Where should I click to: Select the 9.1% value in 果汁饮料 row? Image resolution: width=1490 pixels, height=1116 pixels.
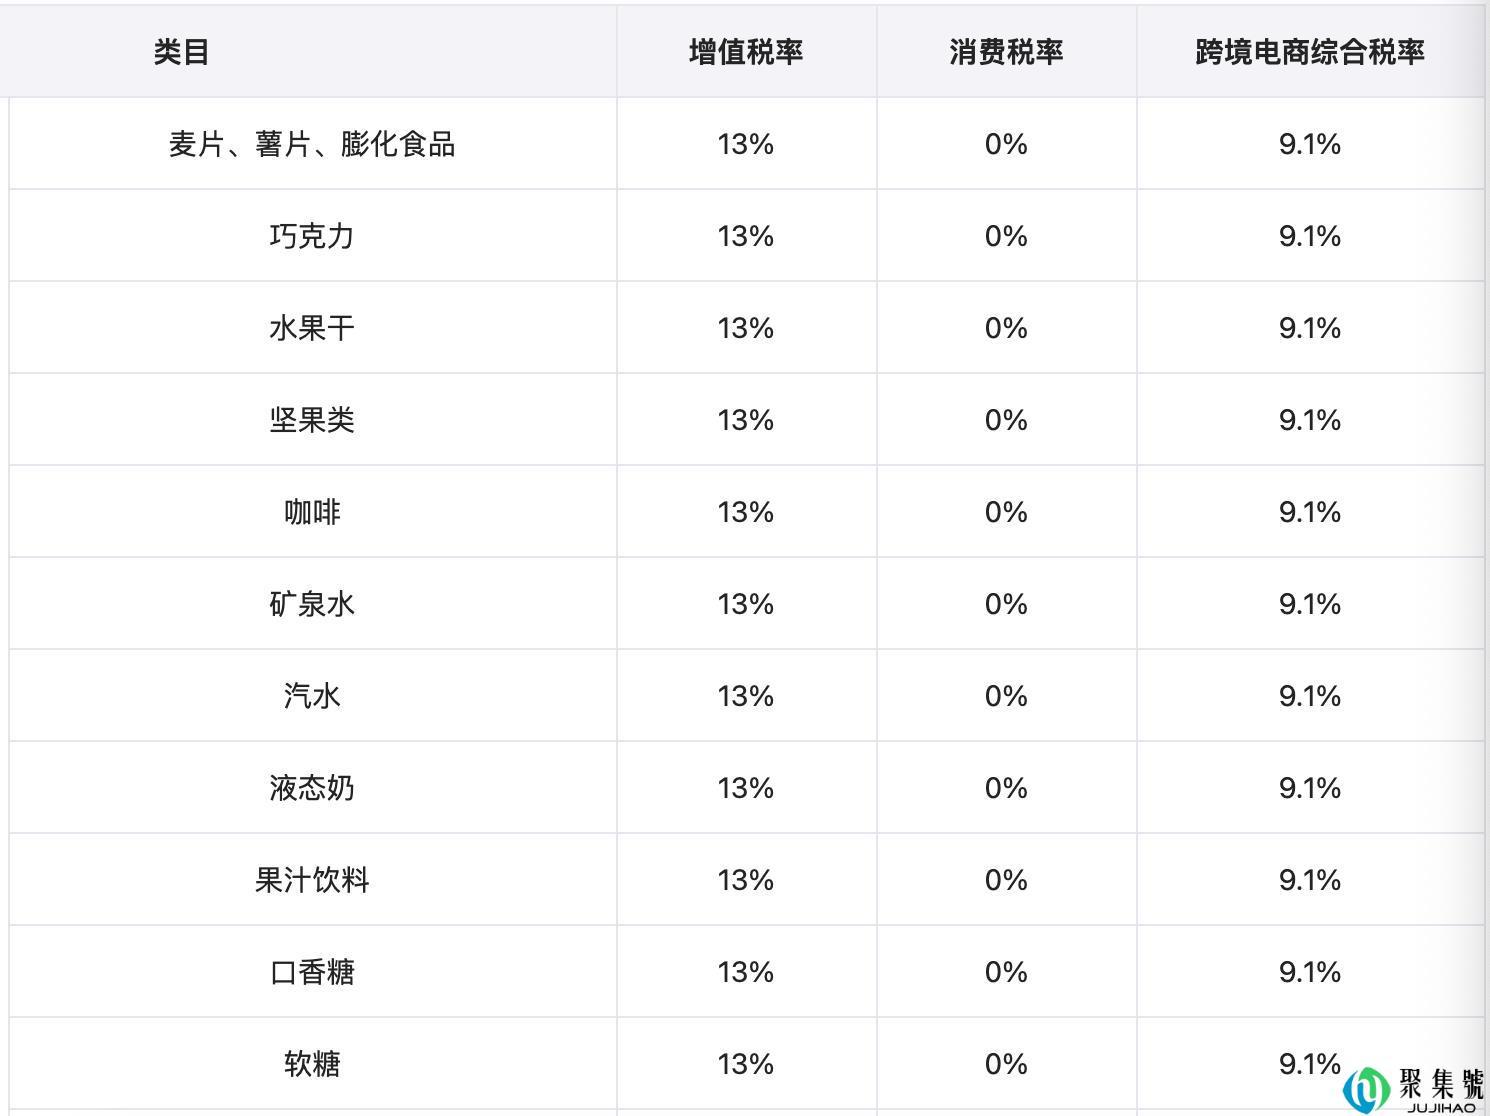[1310, 880]
